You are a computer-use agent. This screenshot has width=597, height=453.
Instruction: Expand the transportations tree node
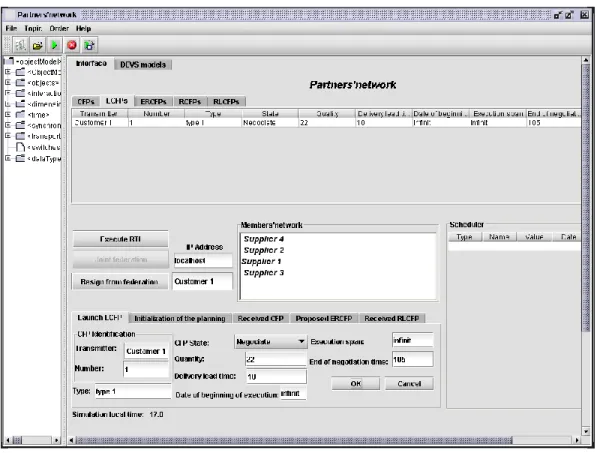[8, 136]
